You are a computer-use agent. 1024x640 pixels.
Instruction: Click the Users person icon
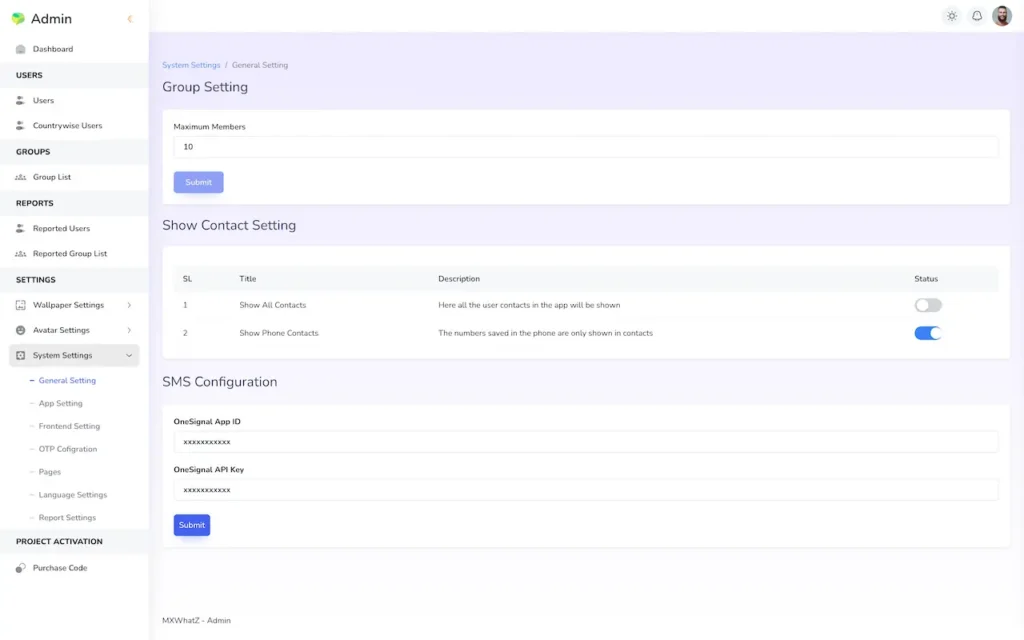click(x=20, y=101)
